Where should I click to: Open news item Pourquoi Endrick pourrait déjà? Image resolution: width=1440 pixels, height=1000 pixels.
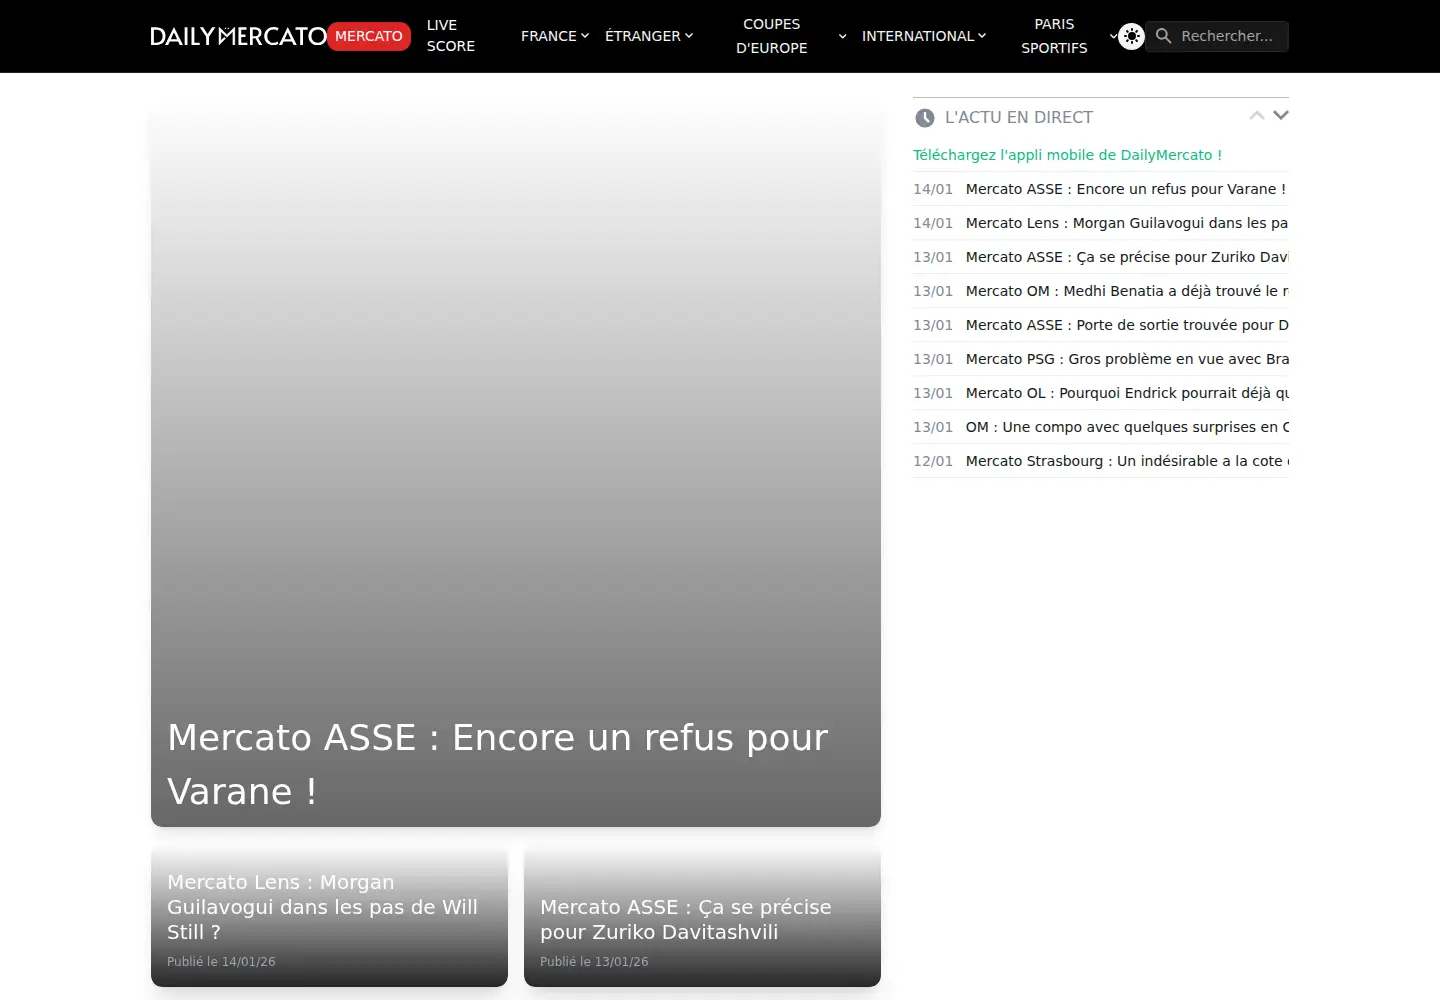coord(1100,393)
